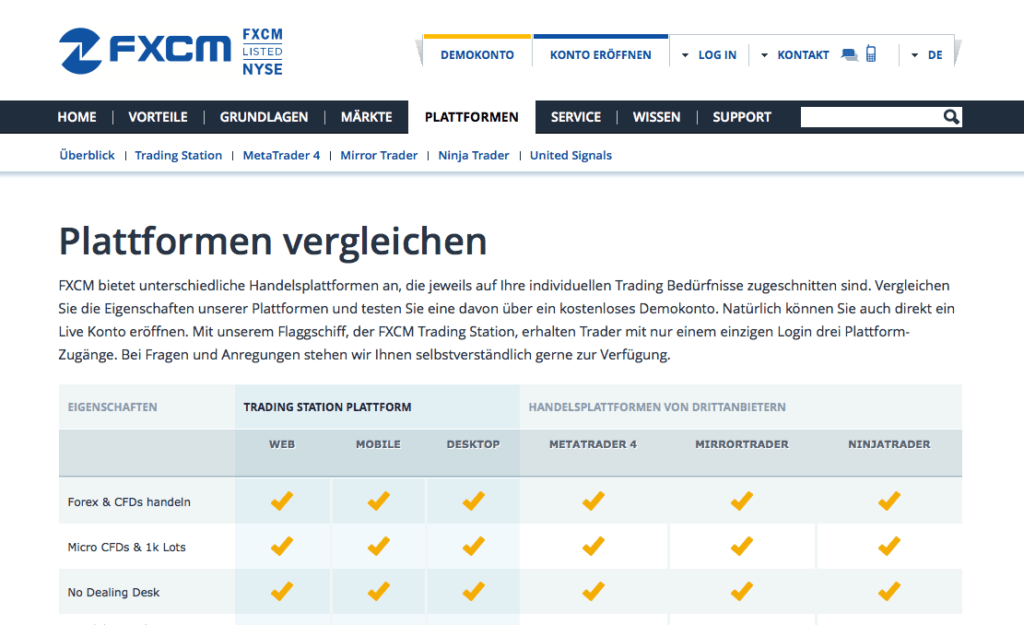The height and width of the screenshot is (625, 1024).
Task: Click NinjaTrader checkmark in No Dealing Desk row
Action: pos(889,591)
